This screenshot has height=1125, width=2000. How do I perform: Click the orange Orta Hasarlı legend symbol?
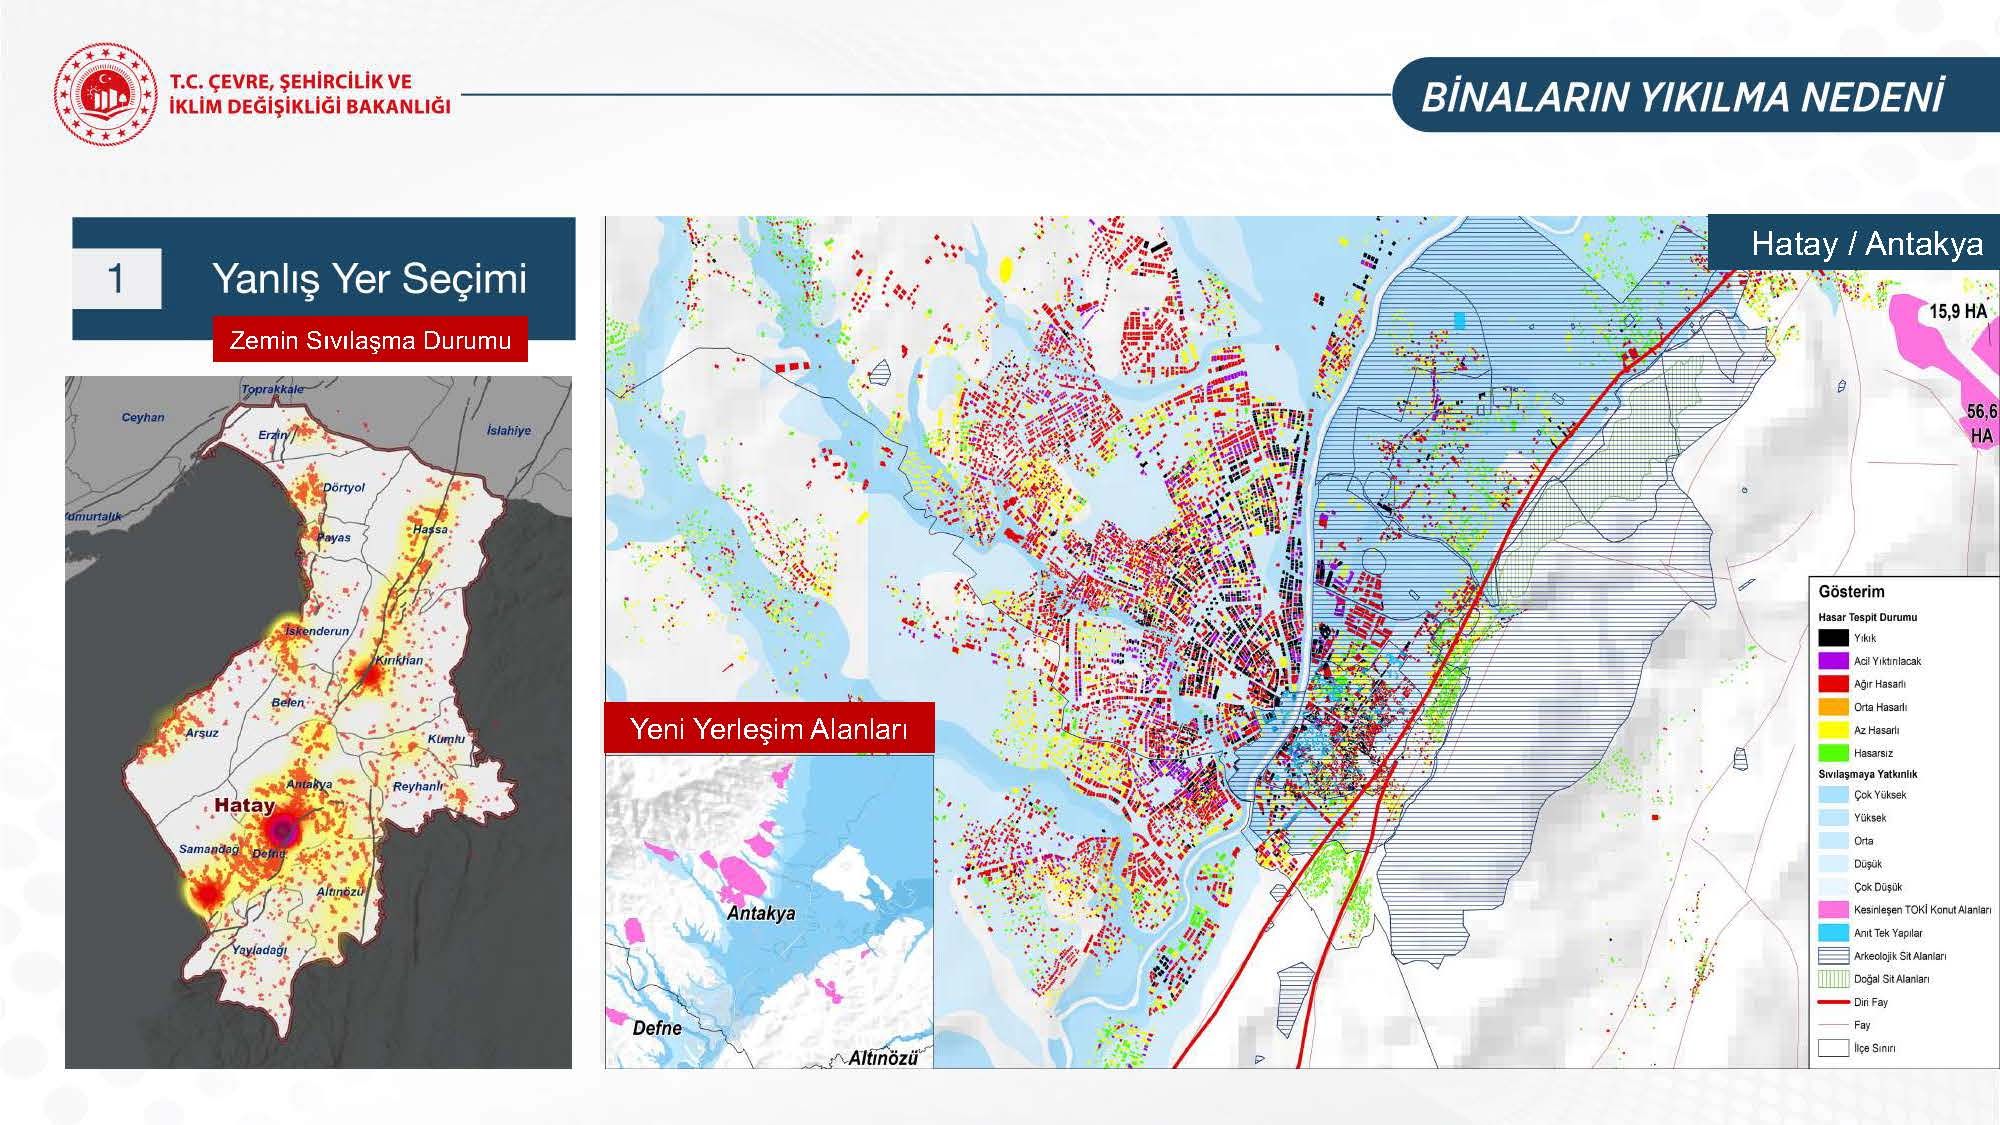pyautogui.click(x=1833, y=707)
